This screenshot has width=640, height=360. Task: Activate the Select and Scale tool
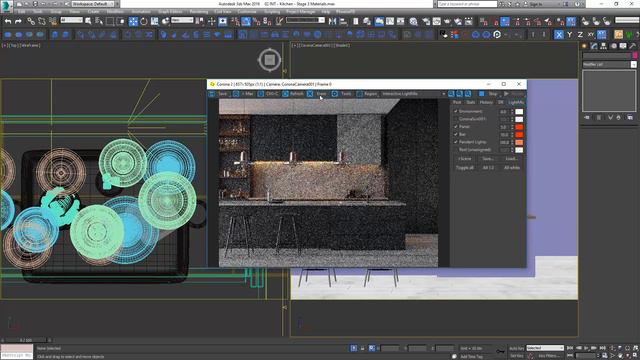(154, 21)
